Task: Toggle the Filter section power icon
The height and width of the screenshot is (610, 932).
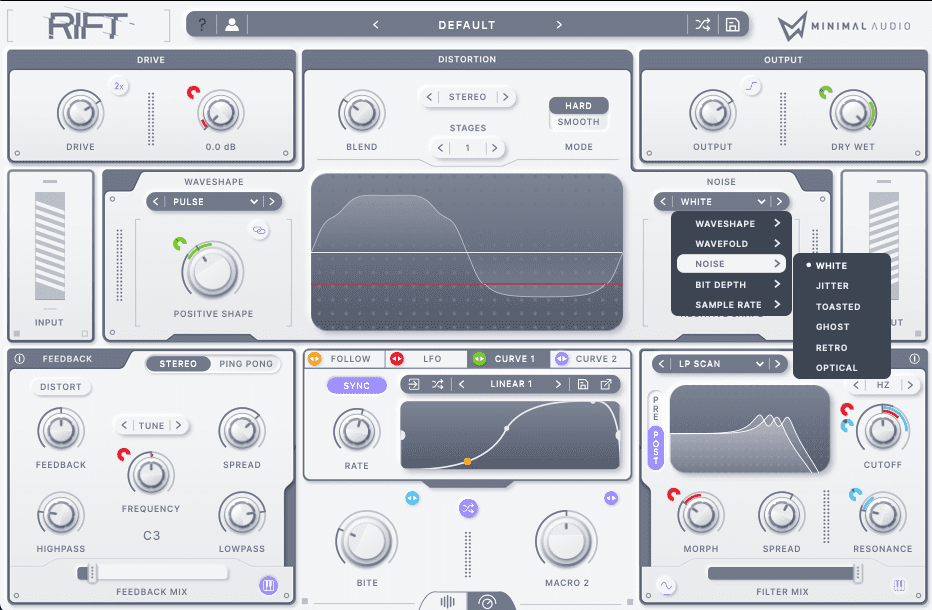Action: point(914,359)
